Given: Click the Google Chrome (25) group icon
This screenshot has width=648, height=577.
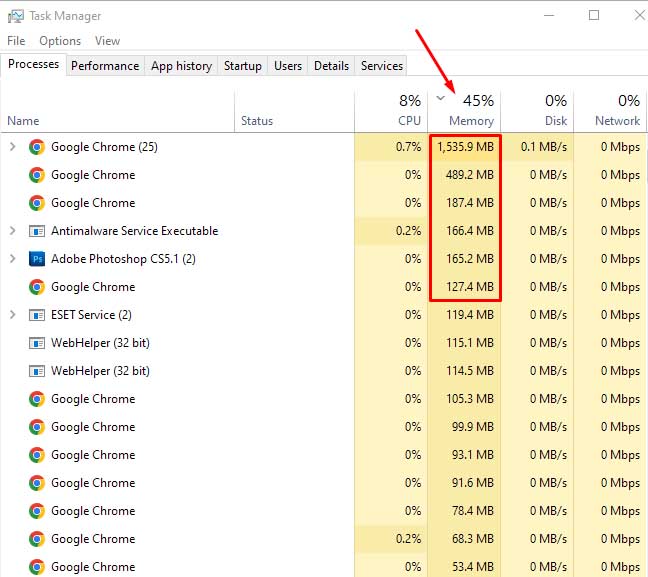Looking at the screenshot, I should point(37,147).
